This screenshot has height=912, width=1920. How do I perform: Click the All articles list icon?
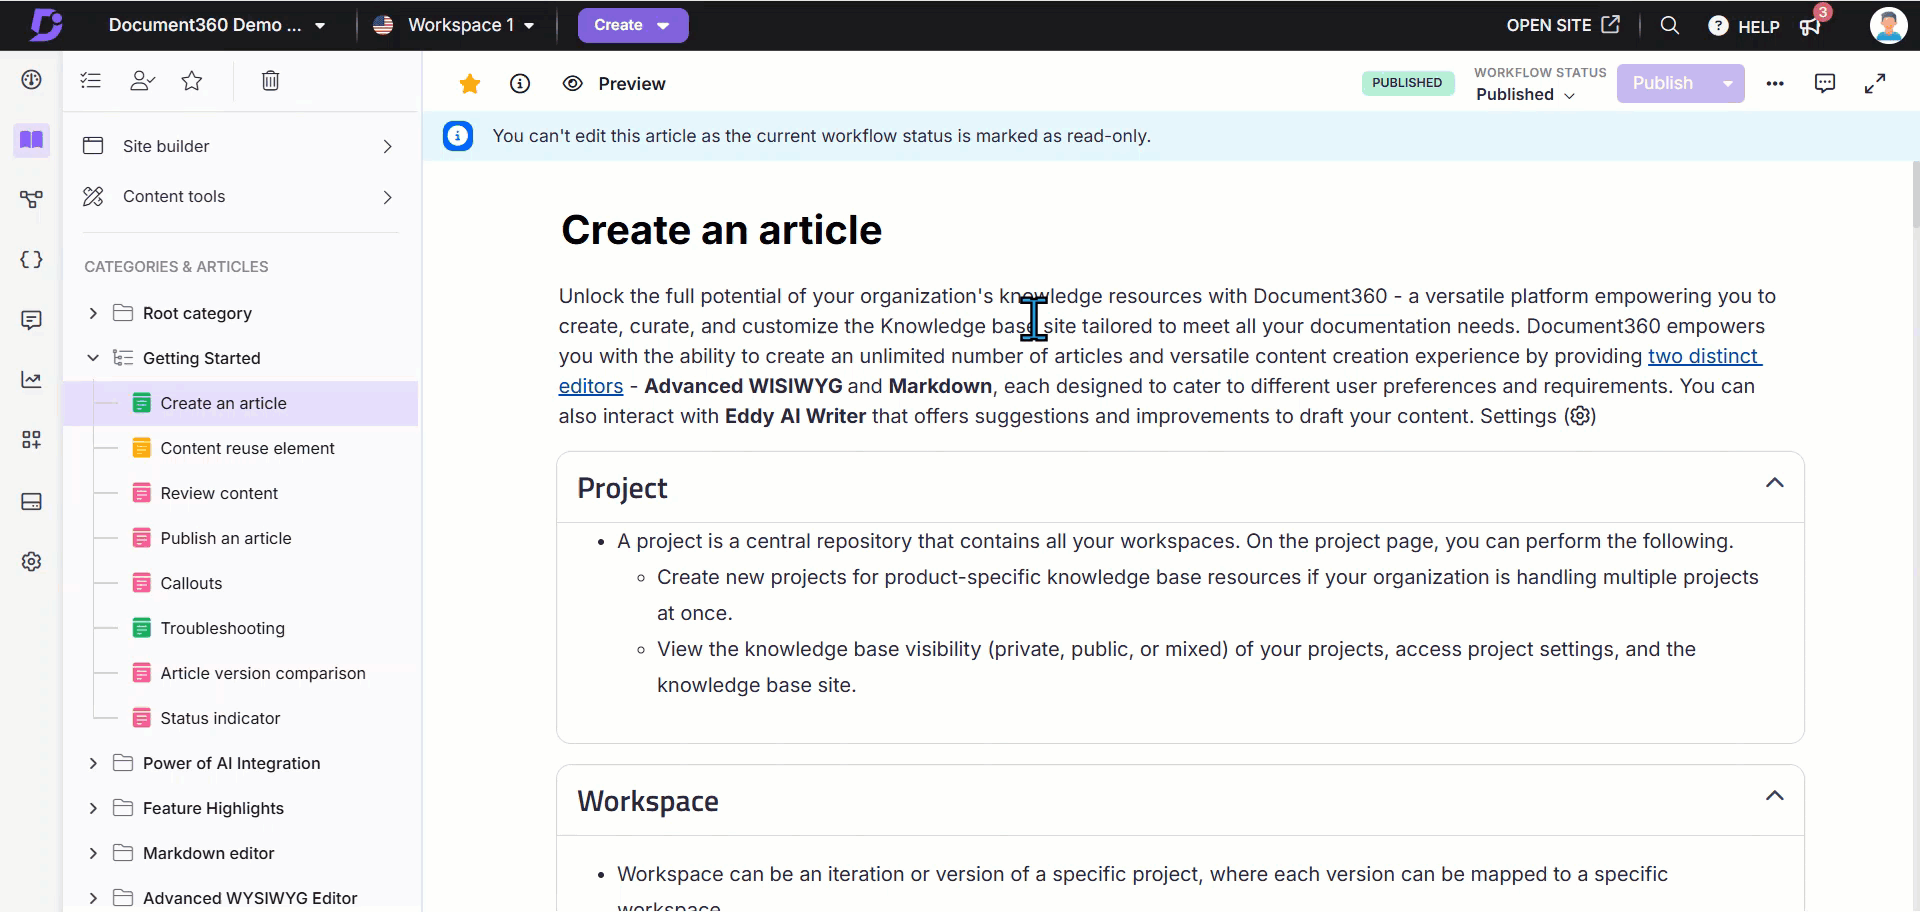point(91,81)
